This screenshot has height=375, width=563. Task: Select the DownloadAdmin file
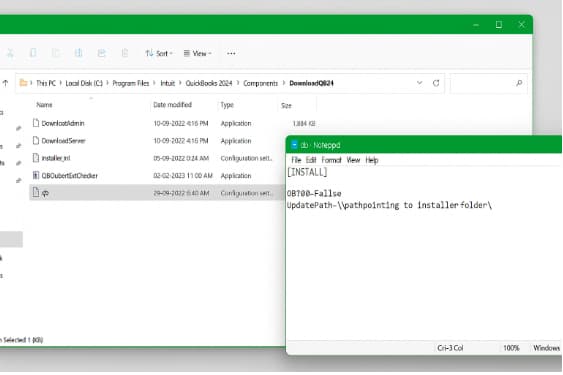click(63, 124)
